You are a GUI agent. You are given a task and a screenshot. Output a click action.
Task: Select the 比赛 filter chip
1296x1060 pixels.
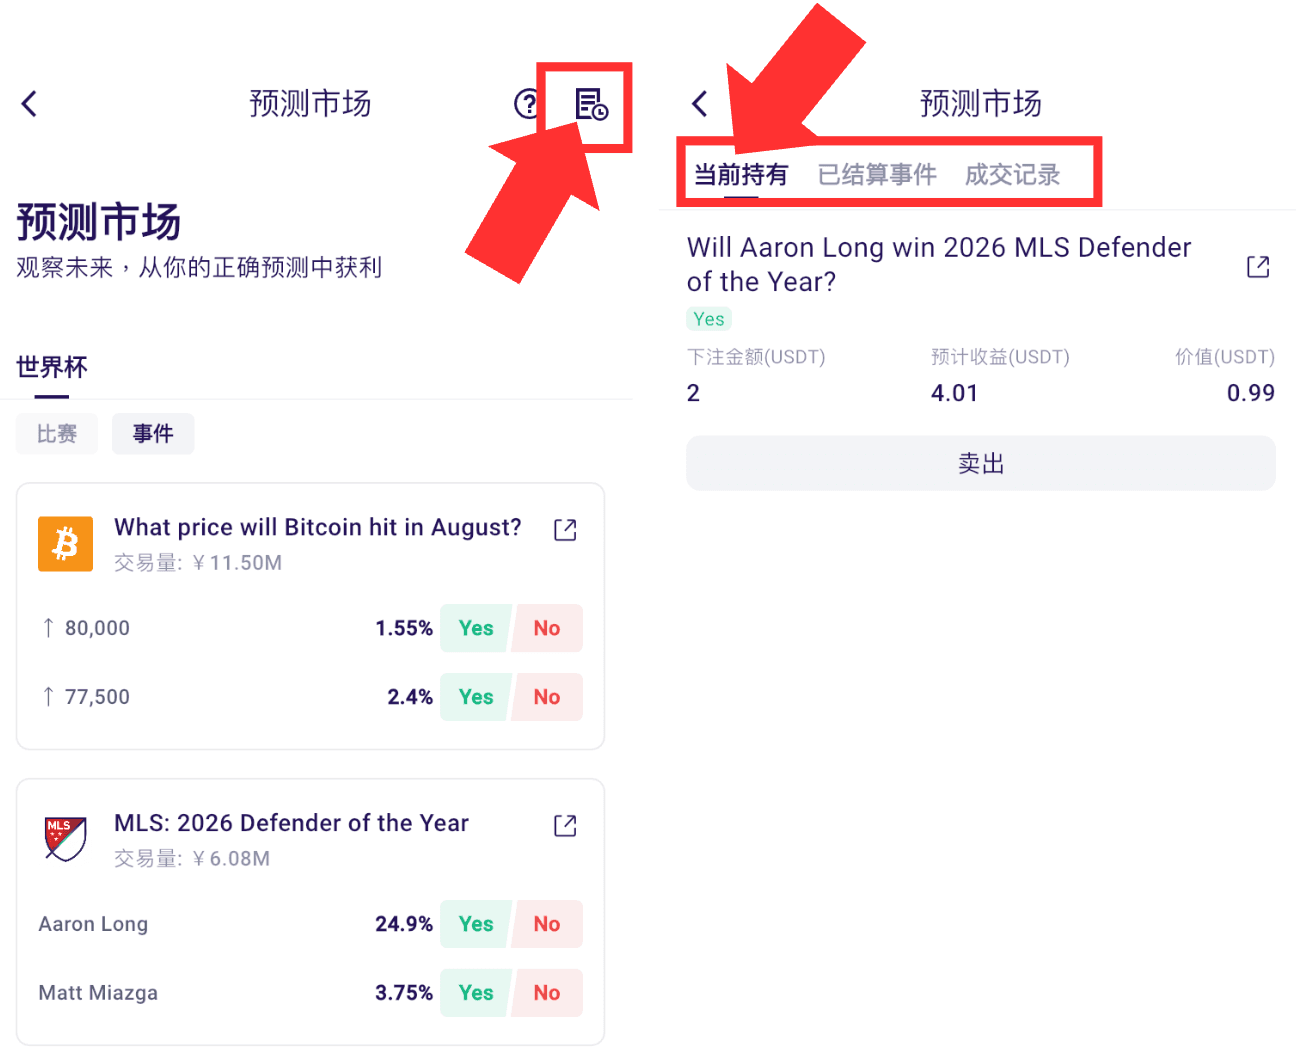57,434
